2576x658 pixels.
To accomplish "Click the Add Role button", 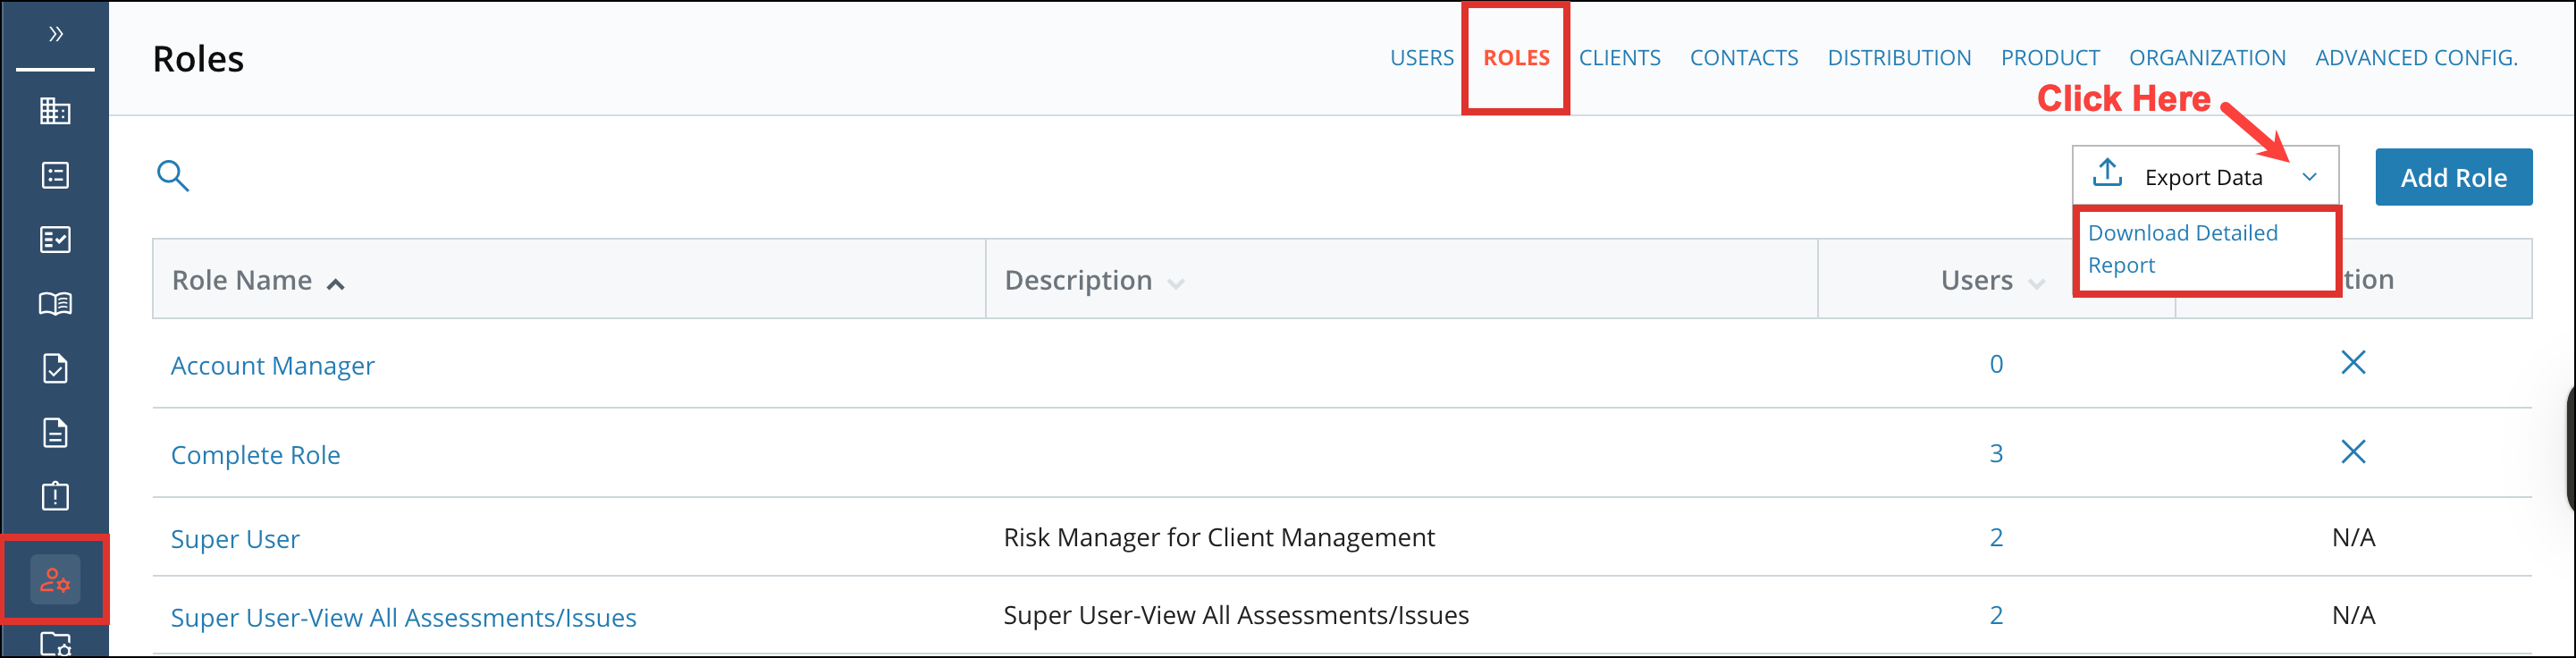I will (2453, 177).
